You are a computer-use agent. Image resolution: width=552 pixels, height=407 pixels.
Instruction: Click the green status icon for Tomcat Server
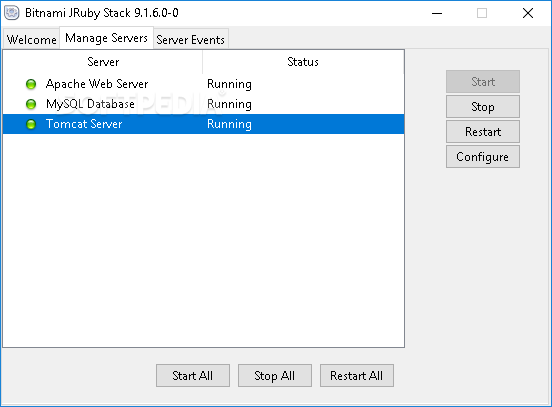pyautogui.click(x=31, y=124)
